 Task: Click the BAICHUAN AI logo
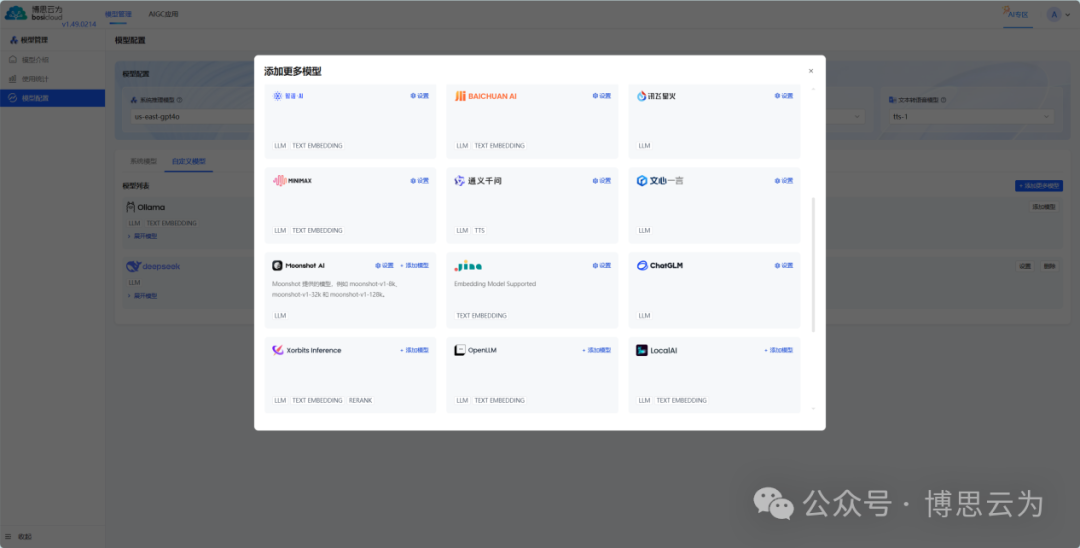point(486,96)
